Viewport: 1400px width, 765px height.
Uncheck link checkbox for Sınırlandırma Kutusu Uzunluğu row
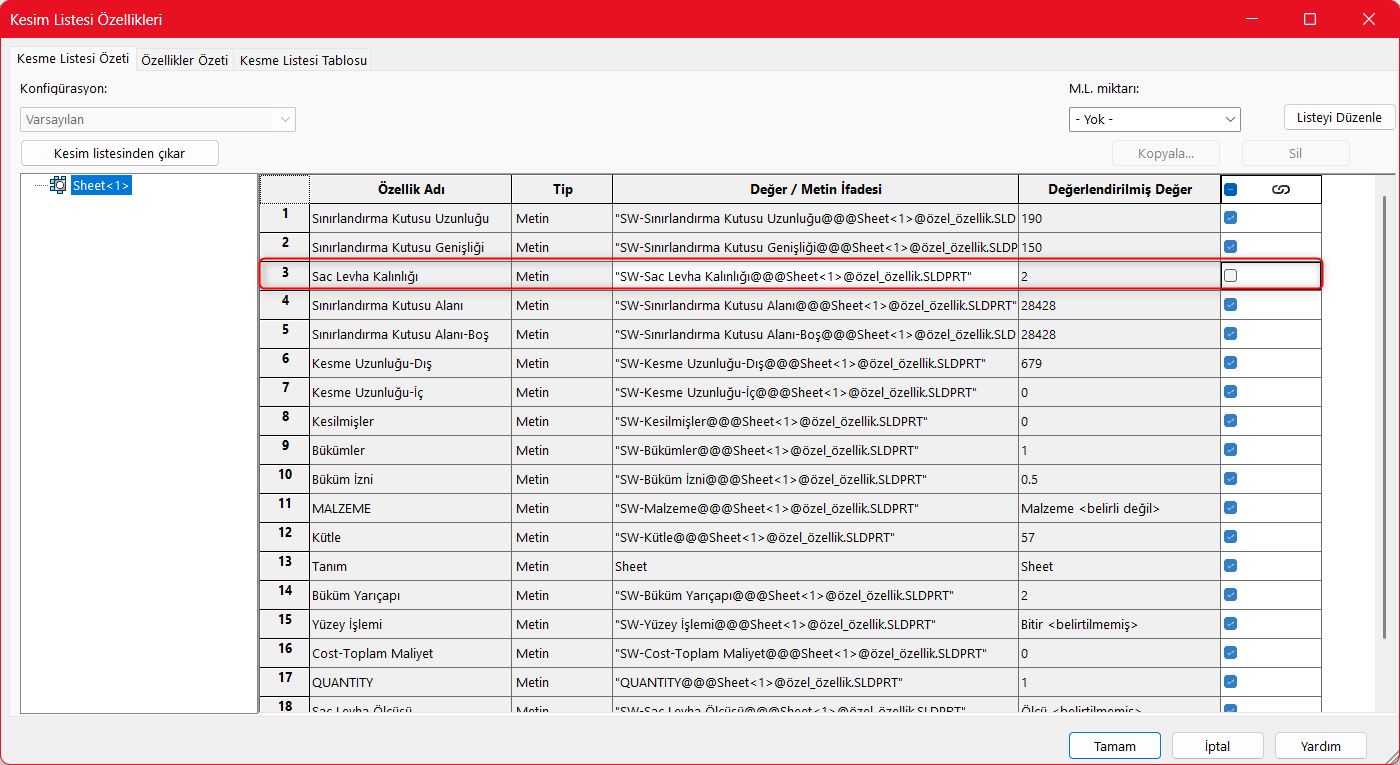[1231, 218]
